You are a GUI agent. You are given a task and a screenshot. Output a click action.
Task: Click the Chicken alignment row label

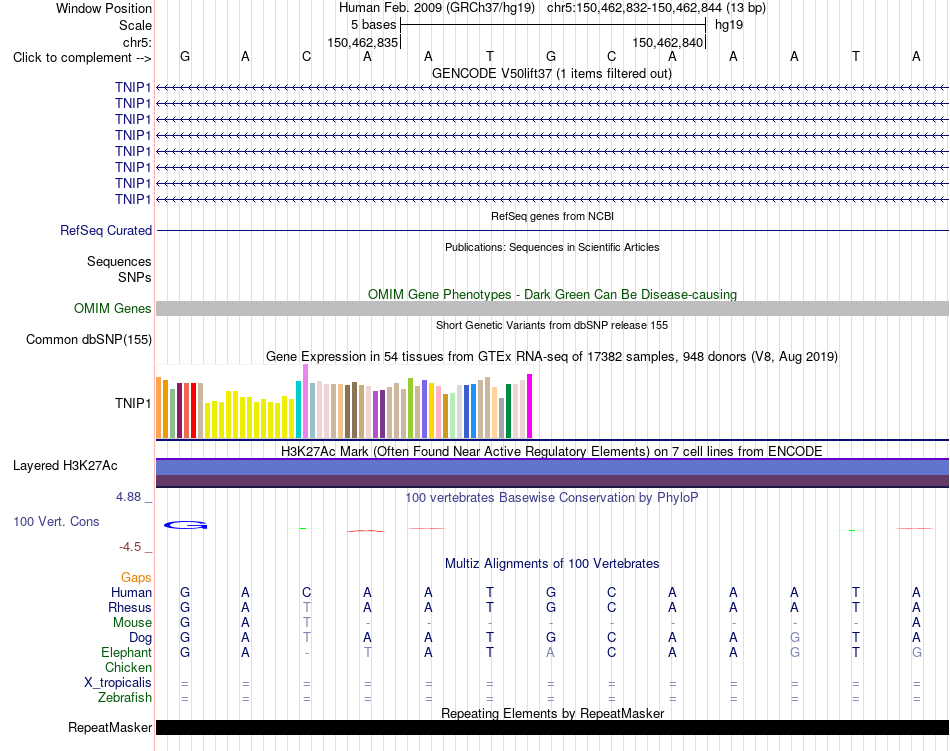(128, 667)
